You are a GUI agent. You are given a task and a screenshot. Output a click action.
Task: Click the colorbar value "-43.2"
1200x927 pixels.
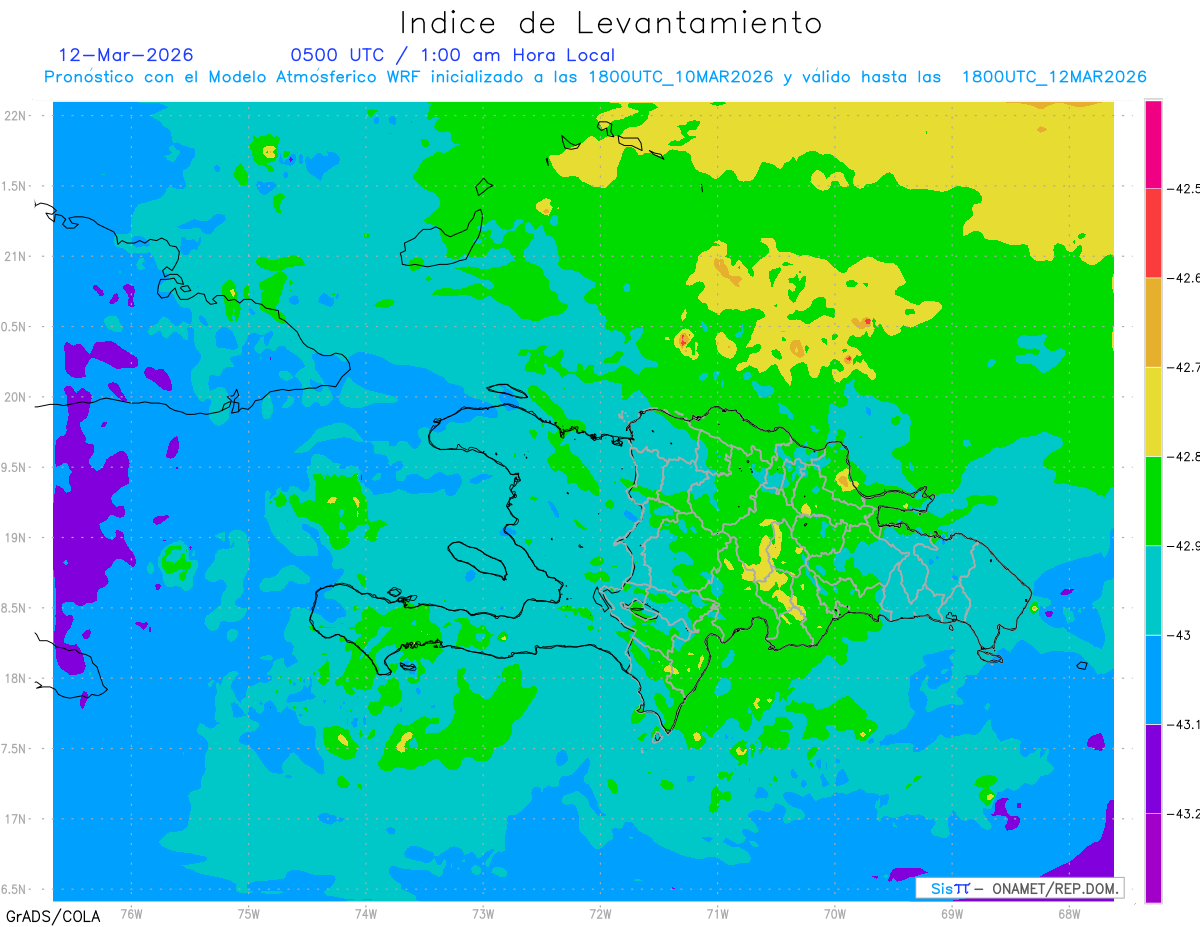pos(1184,814)
